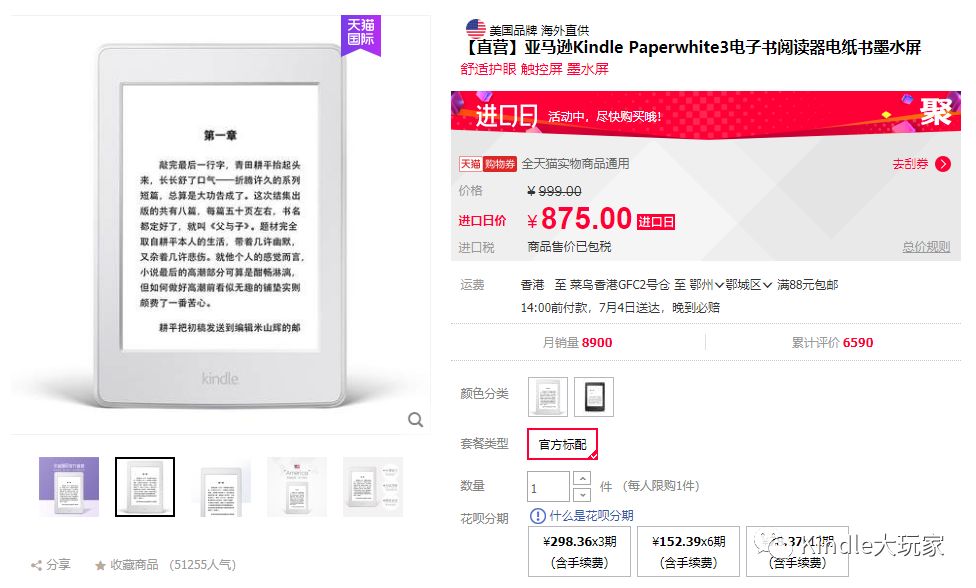Expand the 鄂城区 district dropdown
976x588 pixels.
pos(749,285)
